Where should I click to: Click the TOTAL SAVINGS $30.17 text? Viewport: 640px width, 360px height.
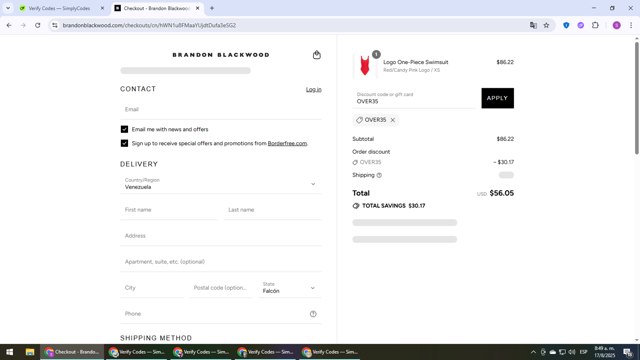coord(393,206)
